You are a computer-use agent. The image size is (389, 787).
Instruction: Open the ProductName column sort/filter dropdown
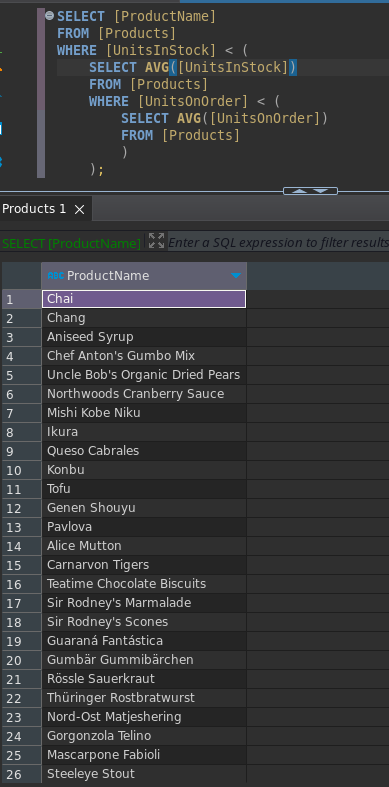point(236,276)
